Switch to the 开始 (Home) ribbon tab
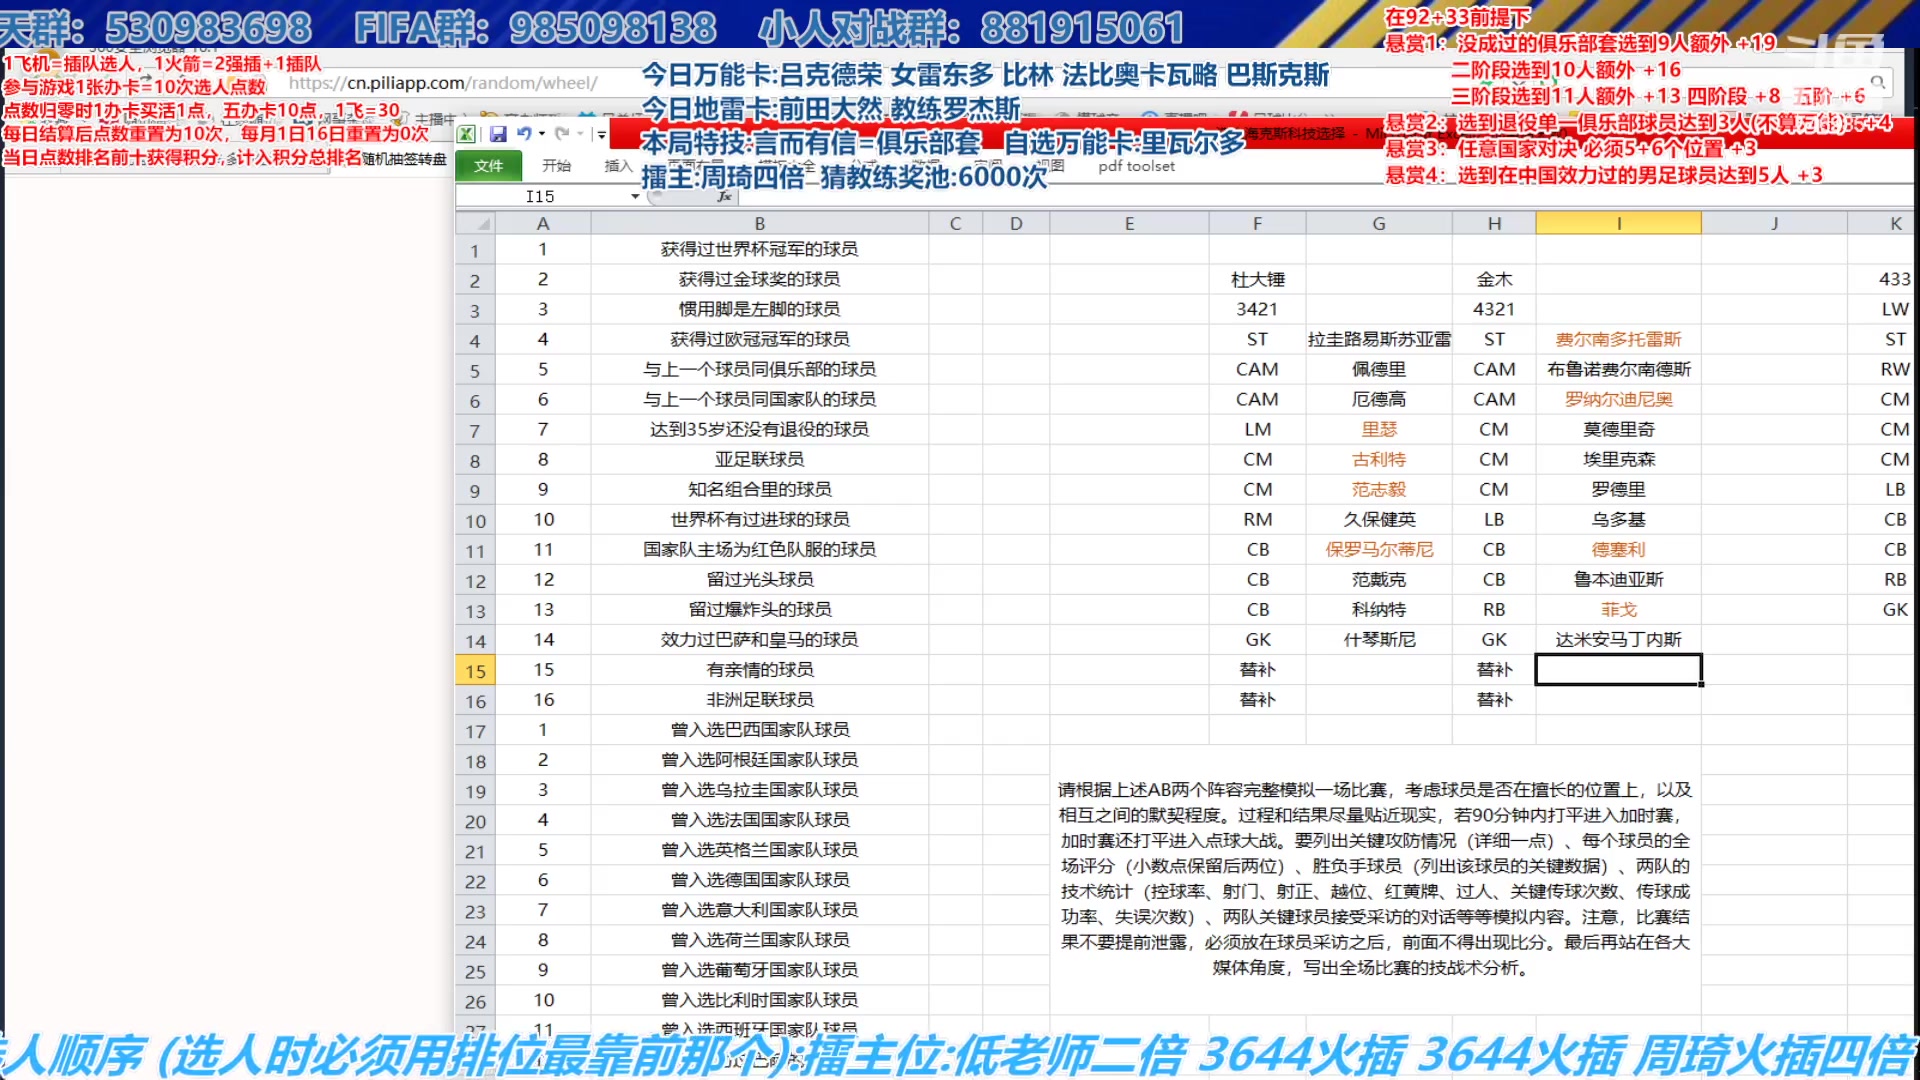Image resolution: width=1920 pixels, height=1080 pixels. click(556, 166)
